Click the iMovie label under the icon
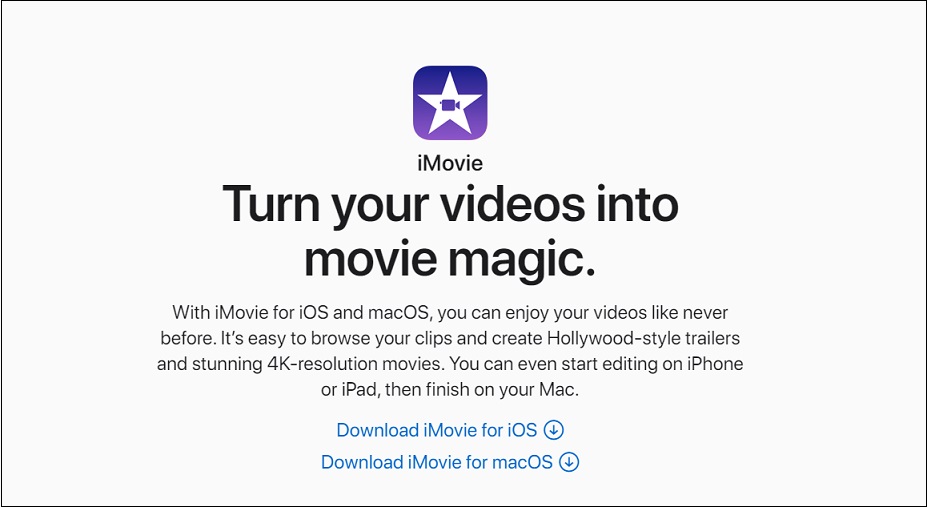927x507 pixels. point(450,162)
